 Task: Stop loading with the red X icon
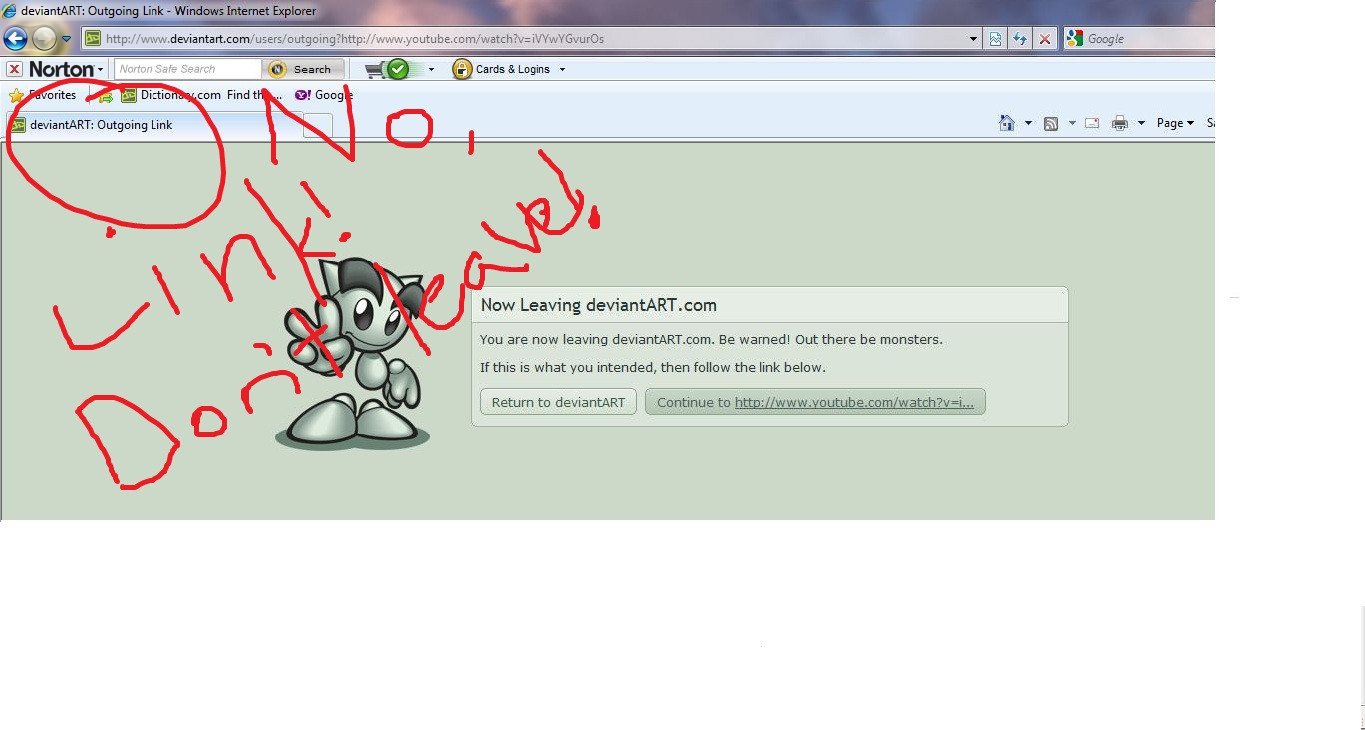coord(1045,39)
